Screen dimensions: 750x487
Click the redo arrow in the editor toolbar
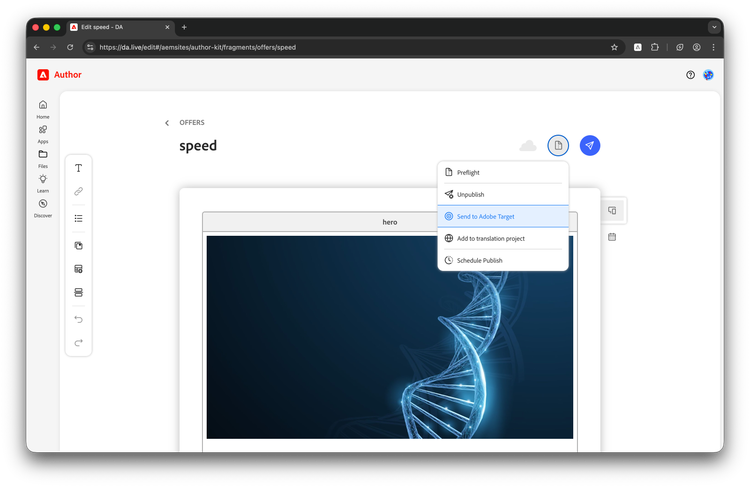point(78,343)
